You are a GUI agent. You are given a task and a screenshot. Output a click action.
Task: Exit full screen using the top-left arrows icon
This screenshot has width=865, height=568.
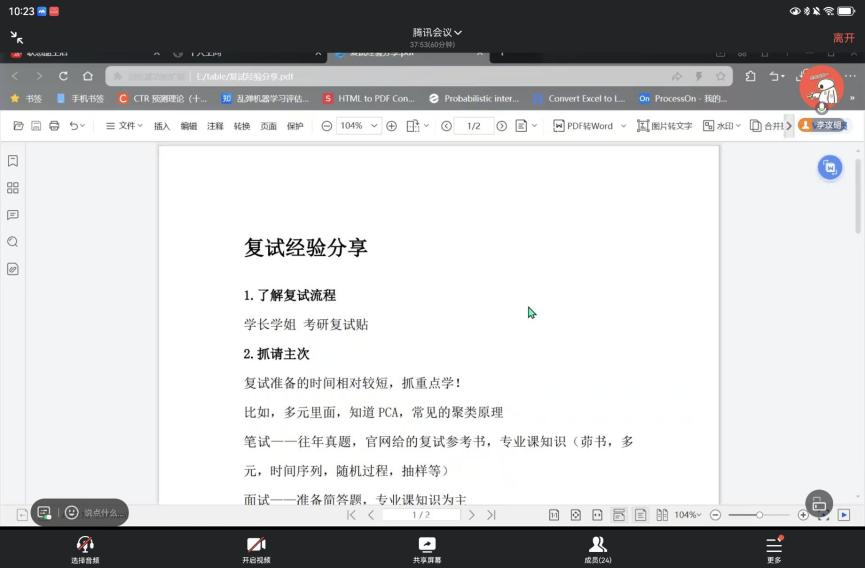coord(17,37)
